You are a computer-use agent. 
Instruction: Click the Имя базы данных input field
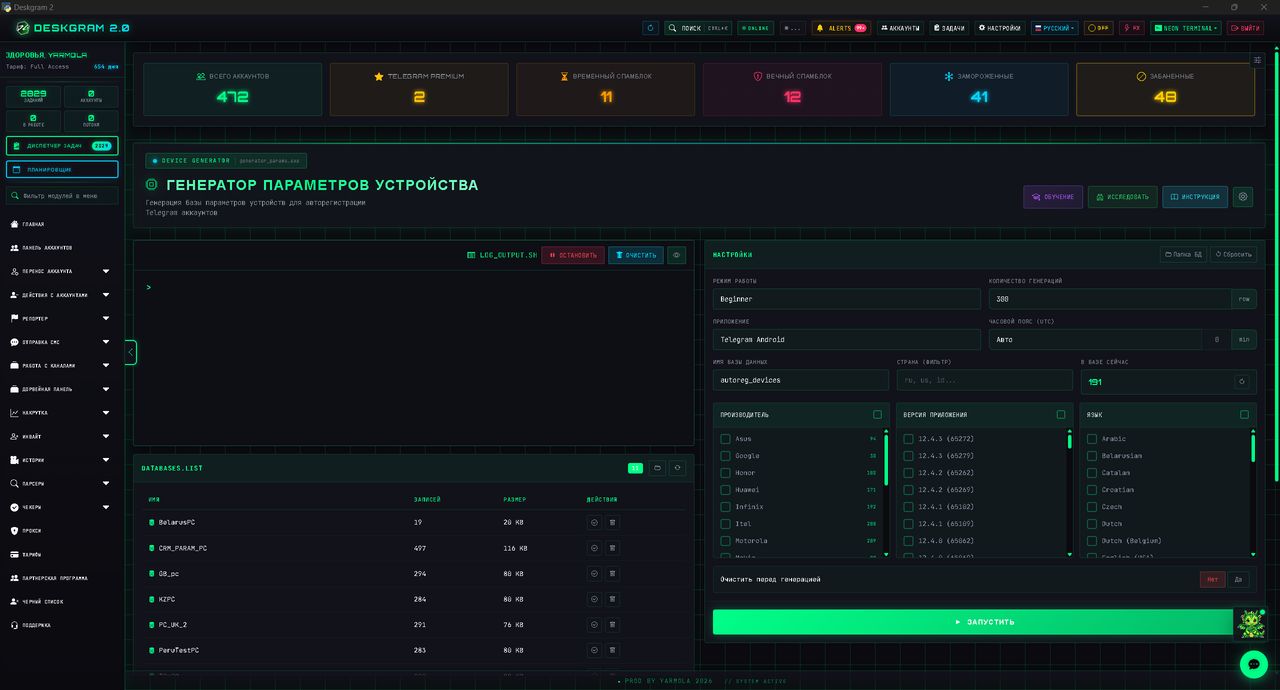801,380
